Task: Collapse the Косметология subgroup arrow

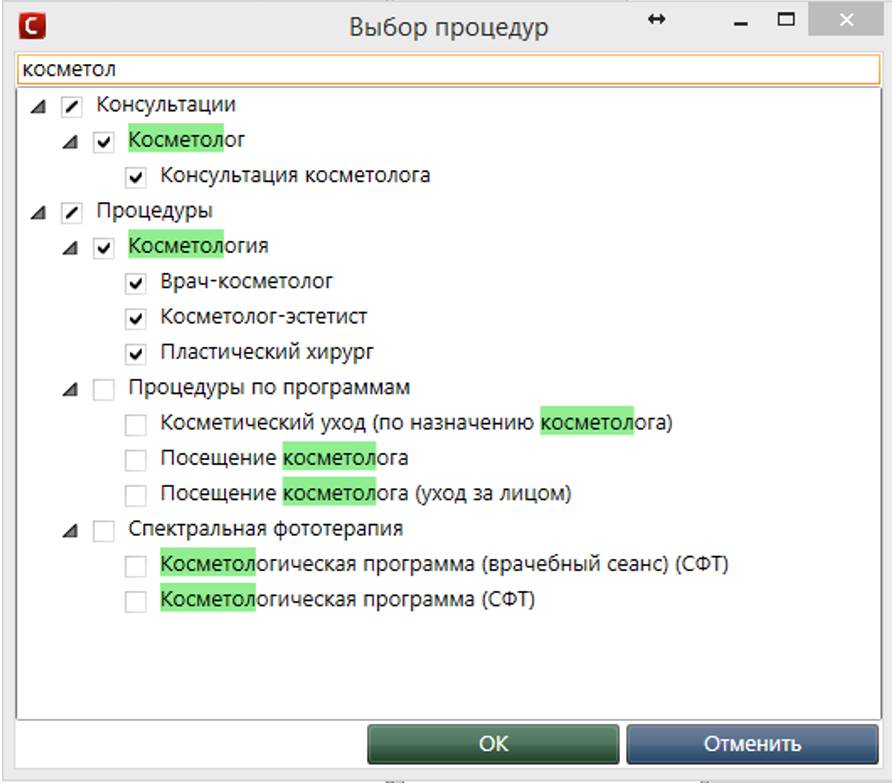Action: (70, 248)
